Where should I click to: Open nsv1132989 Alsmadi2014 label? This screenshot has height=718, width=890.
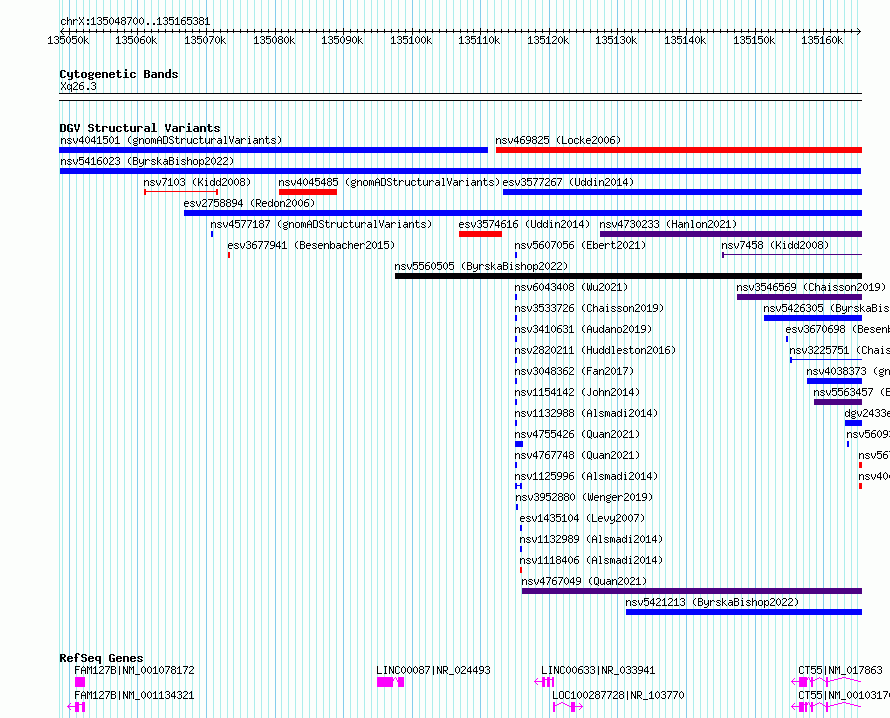[591, 539]
